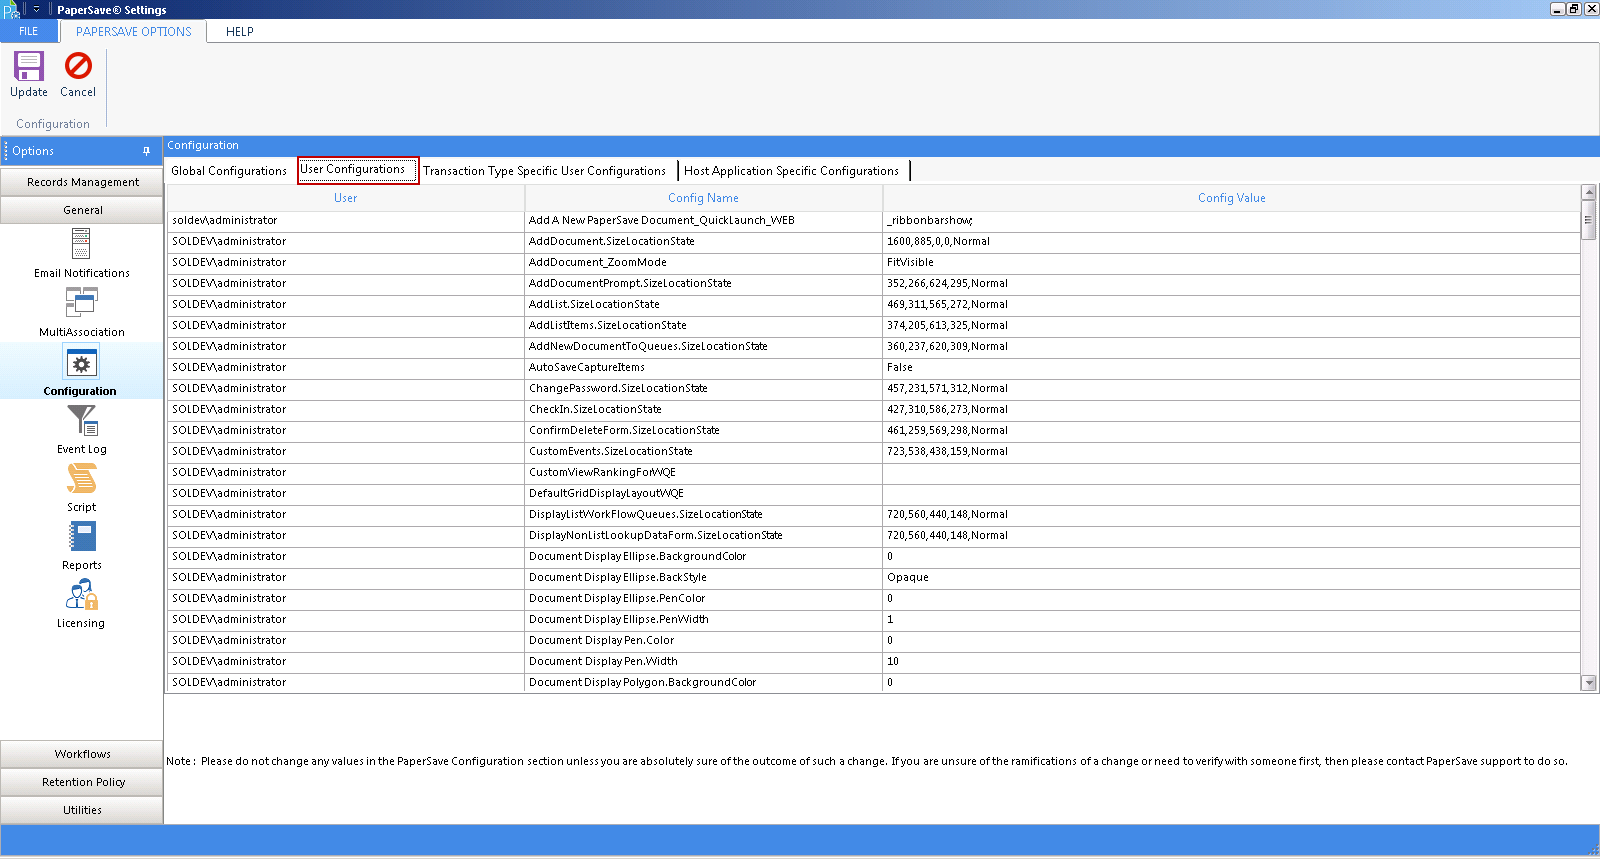1600x859 pixels.
Task: Select ChangePassword.SizeLocationState config name
Action: pos(703,389)
